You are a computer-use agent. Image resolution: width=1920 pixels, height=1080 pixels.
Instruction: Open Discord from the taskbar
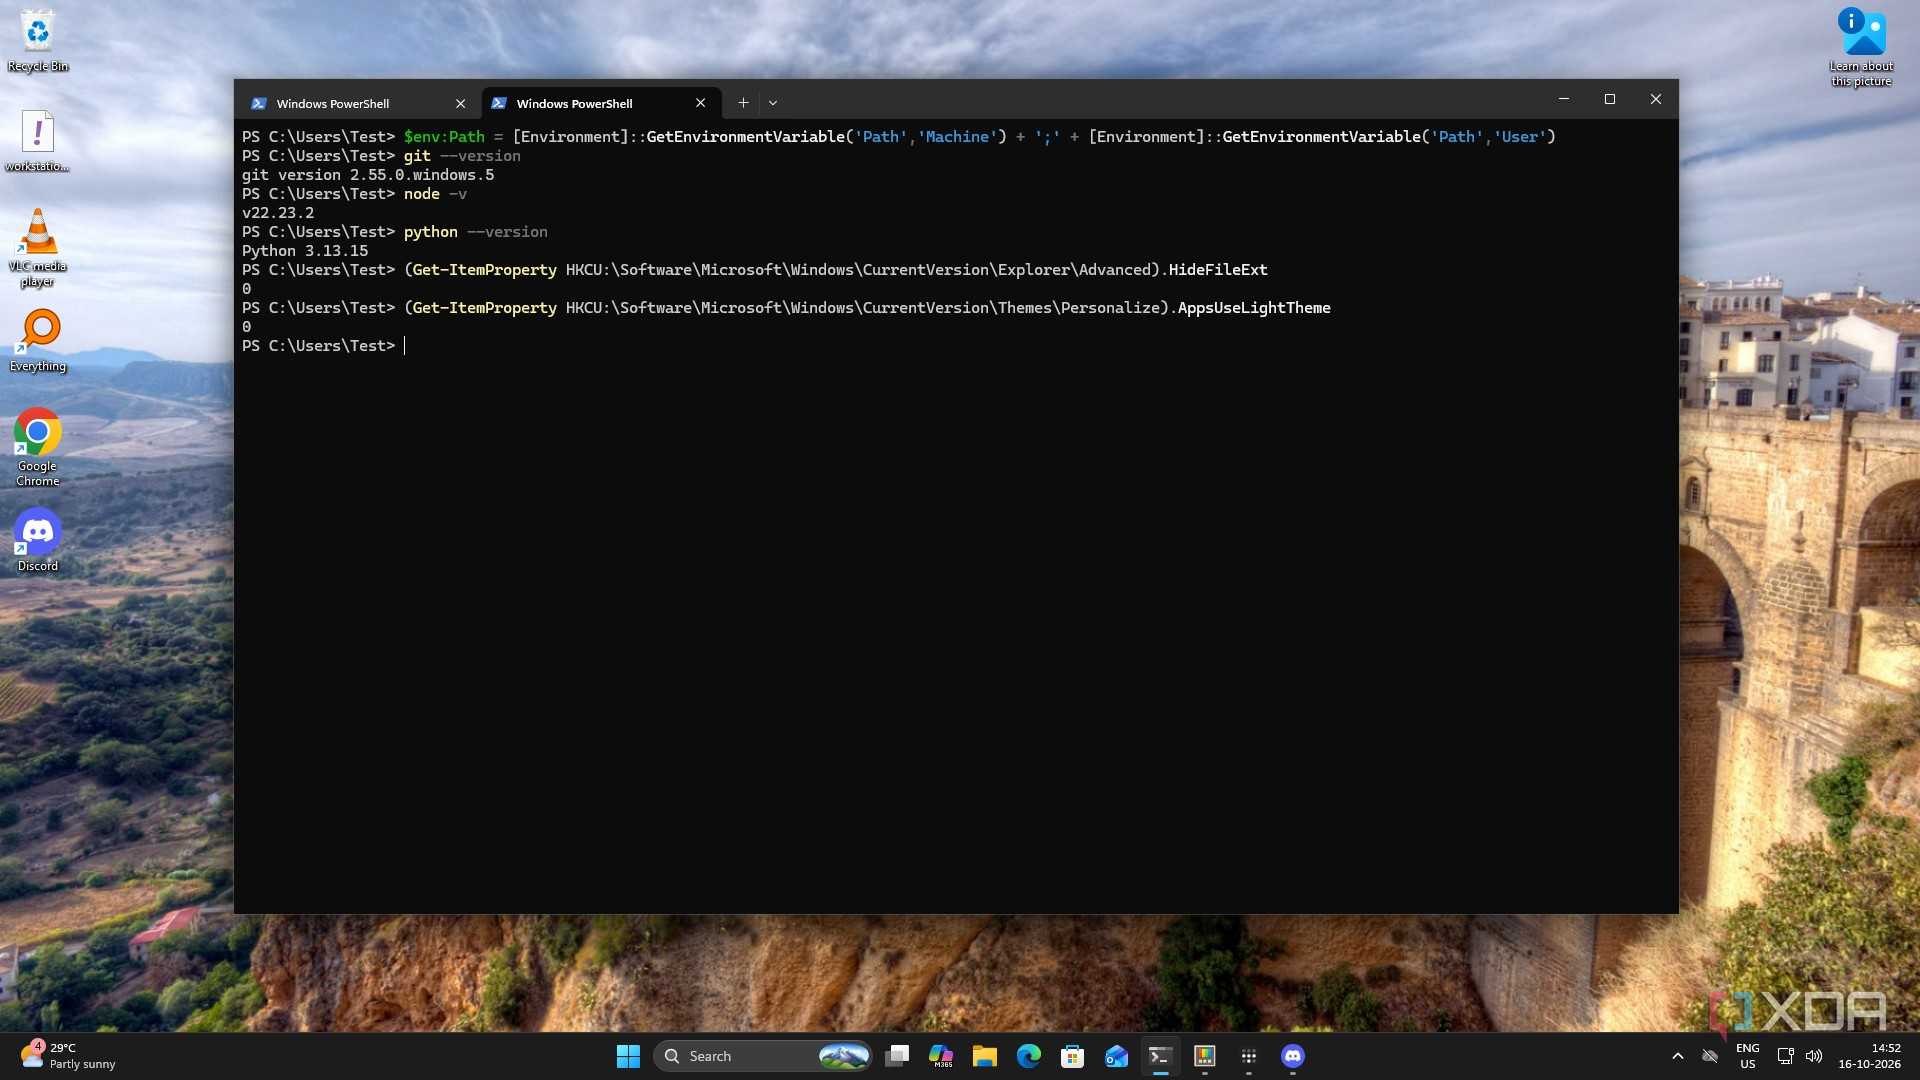point(1293,1056)
